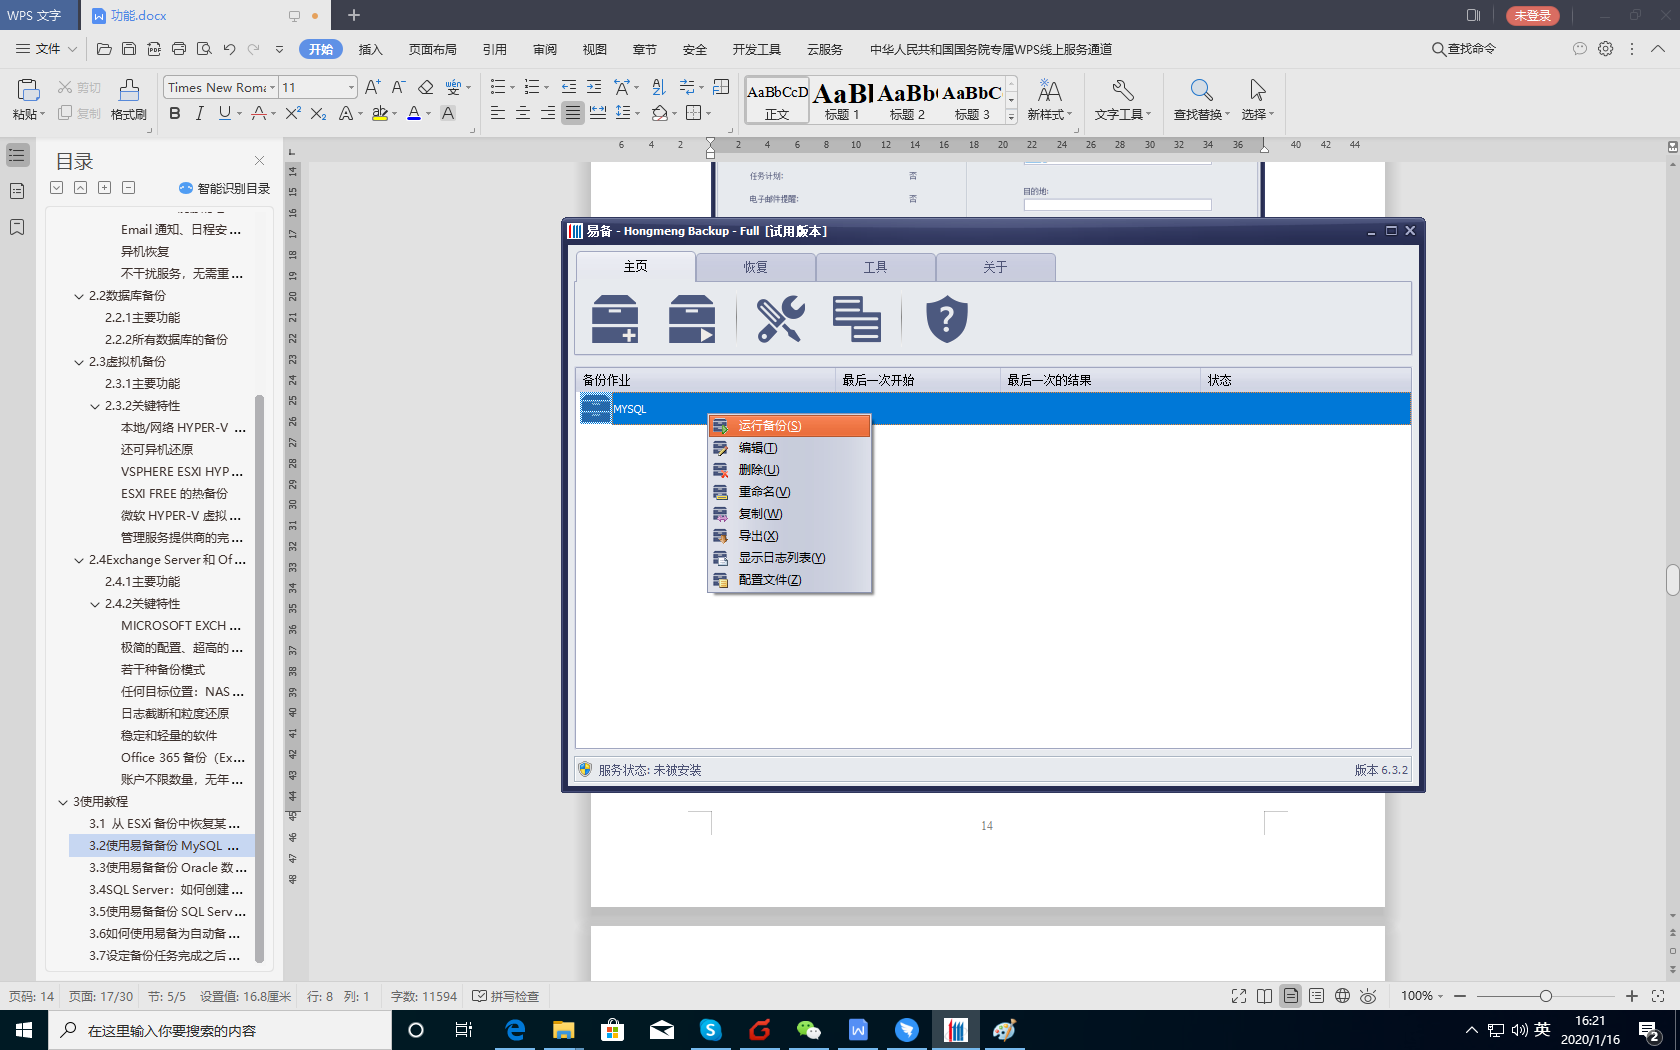
Task: Collapse the 3使用教程 tree node
Action: click(x=63, y=802)
